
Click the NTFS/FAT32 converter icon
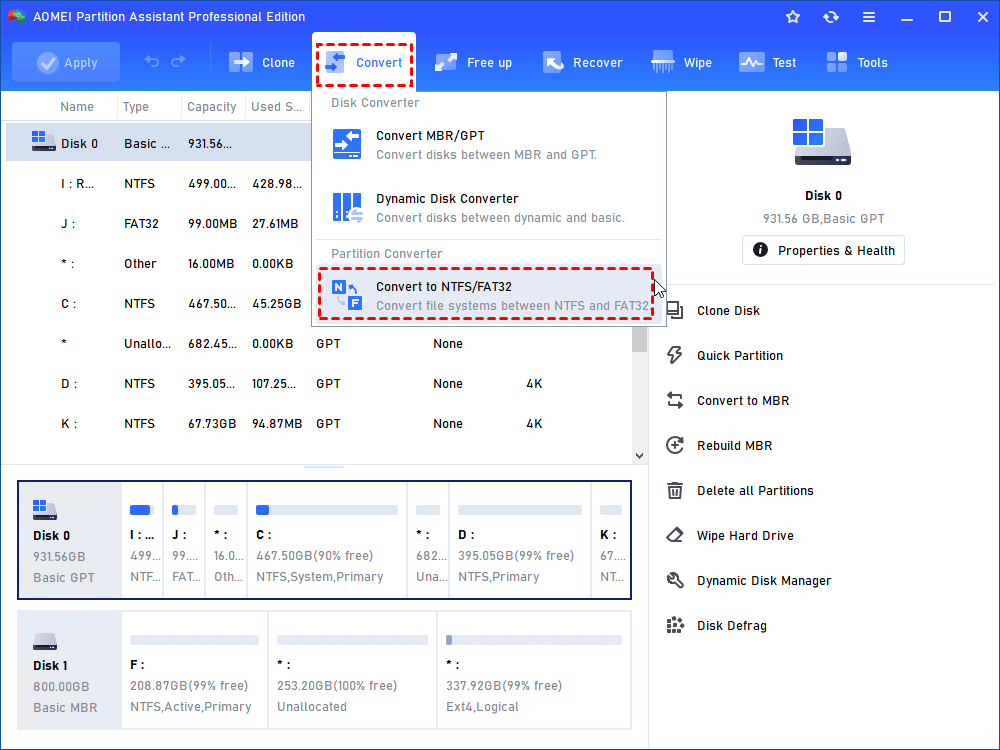(347, 295)
